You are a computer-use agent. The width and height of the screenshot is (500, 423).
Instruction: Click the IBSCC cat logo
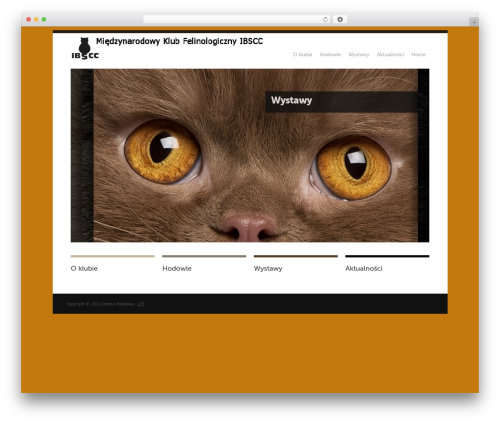[x=85, y=49]
